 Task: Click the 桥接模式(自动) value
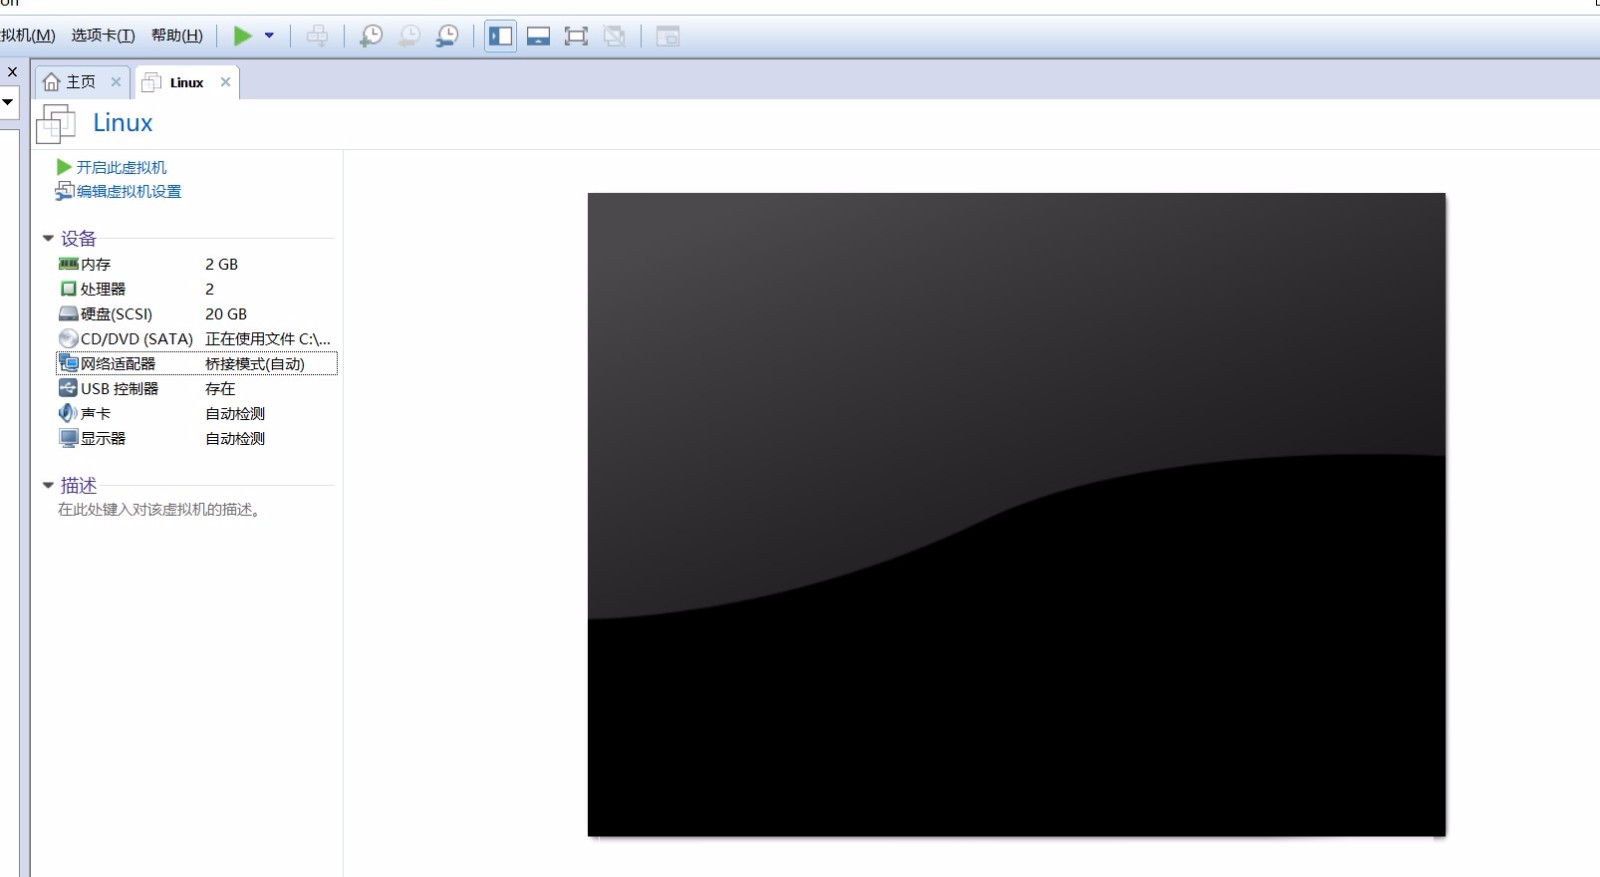[x=255, y=363]
